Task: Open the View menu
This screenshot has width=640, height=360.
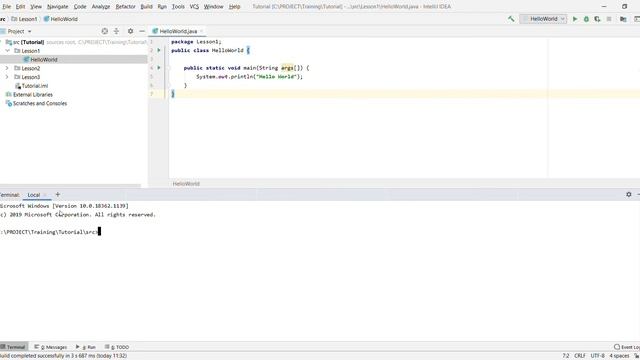Action: coord(36,7)
